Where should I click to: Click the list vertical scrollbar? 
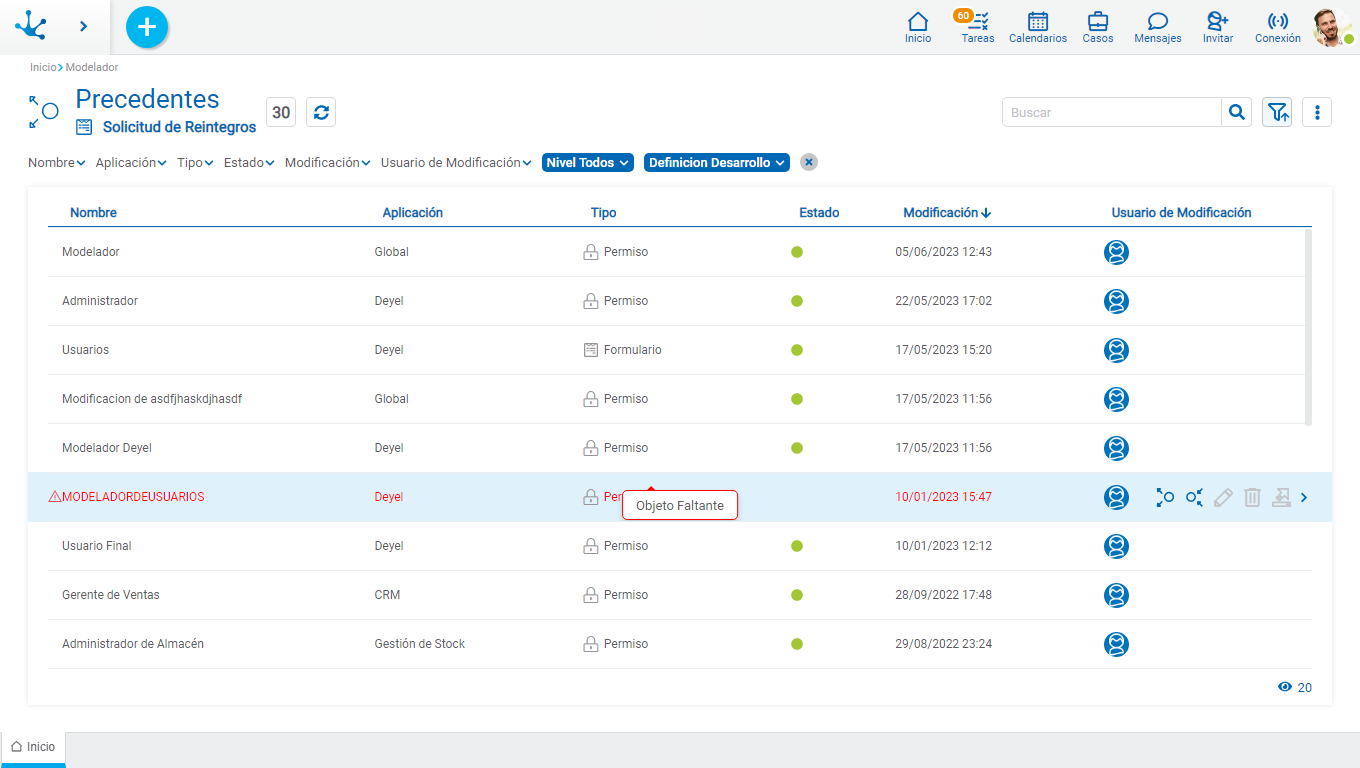tap(1309, 327)
